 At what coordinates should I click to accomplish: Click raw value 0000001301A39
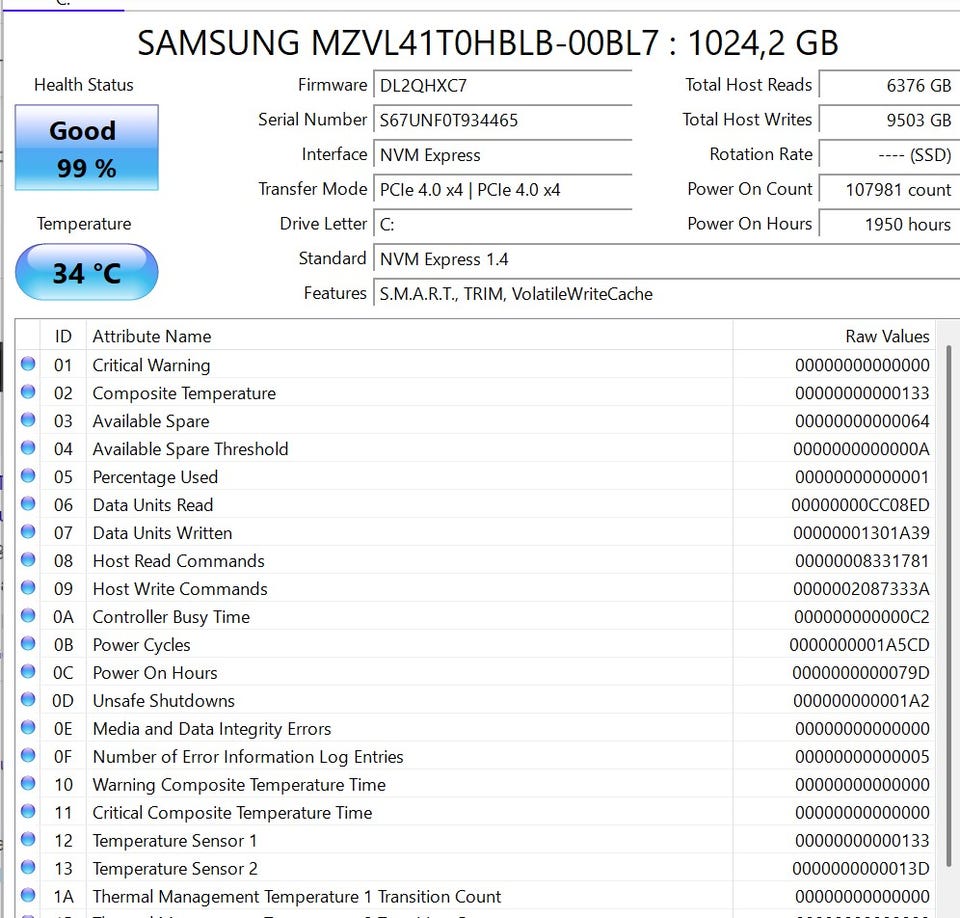coord(861,533)
